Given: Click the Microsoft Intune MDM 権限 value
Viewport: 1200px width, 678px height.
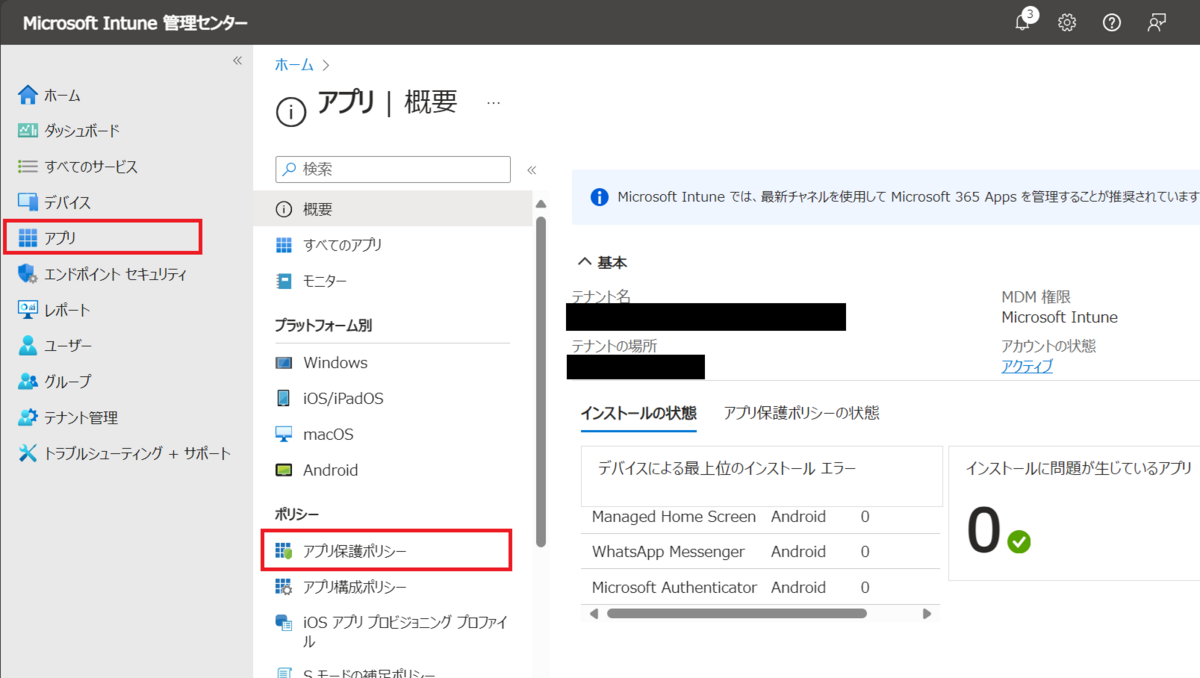Looking at the screenshot, I should (1059, 317).
